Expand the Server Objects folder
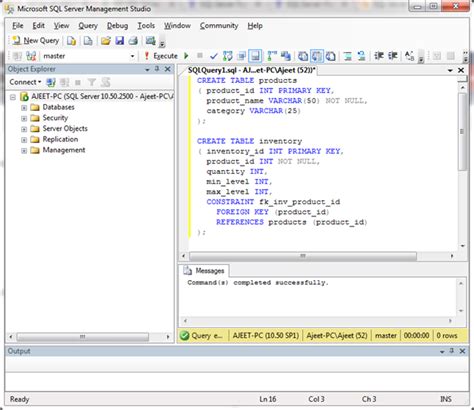 click(24, 129)
